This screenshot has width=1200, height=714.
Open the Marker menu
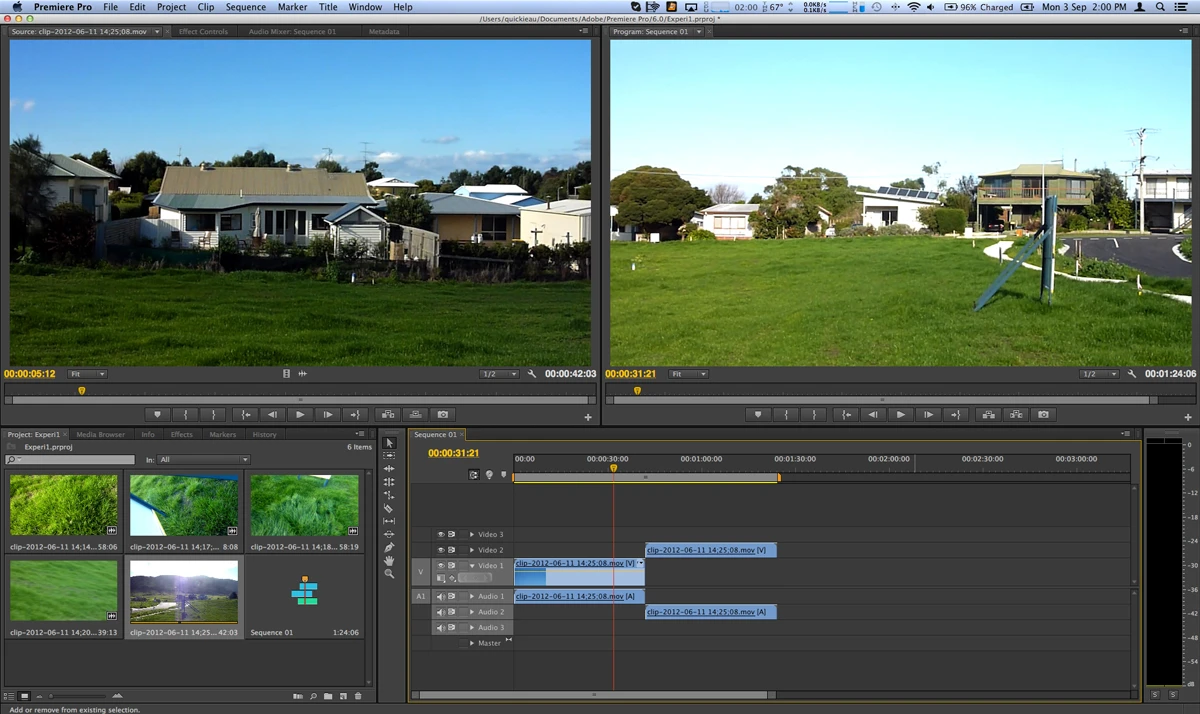point(292,7)
